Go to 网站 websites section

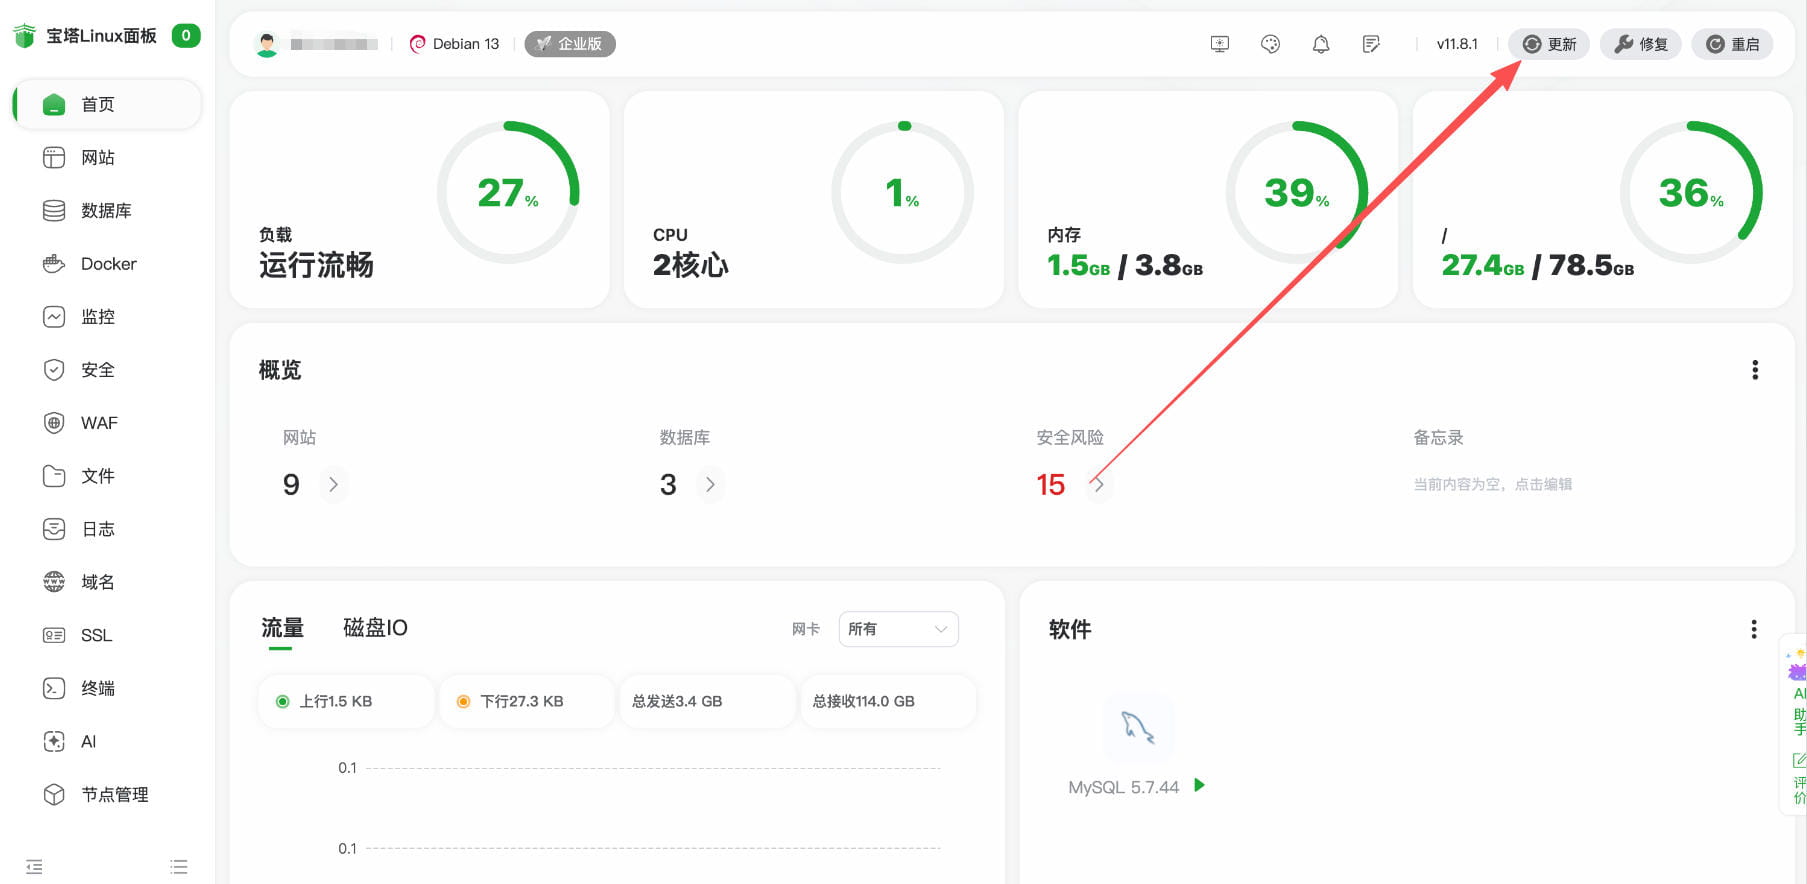107,157
